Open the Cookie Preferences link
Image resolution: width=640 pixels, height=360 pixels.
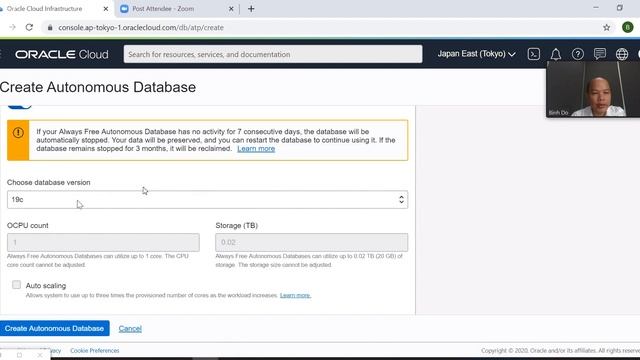click(95, 351)
